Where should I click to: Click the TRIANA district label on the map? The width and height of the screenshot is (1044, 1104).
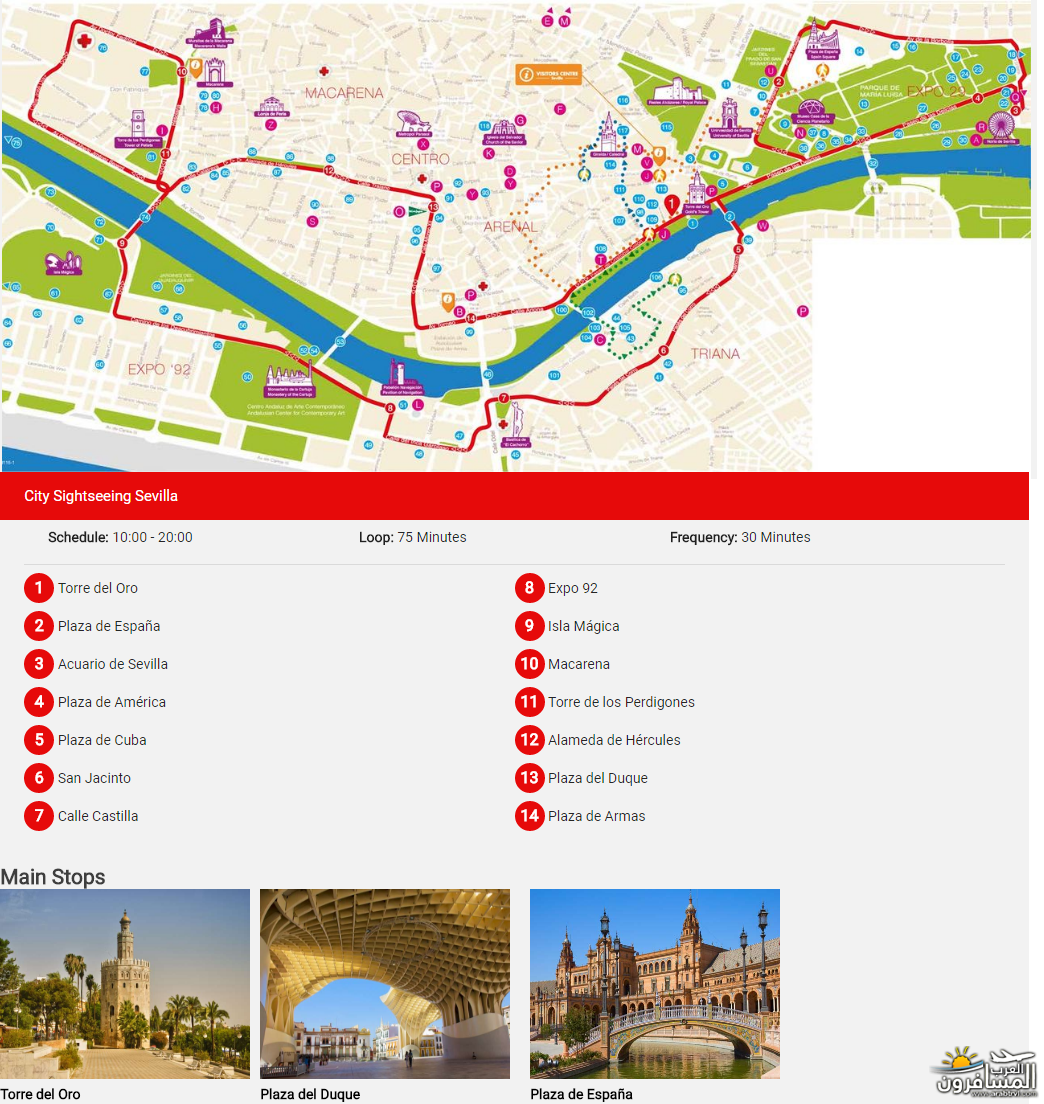pos(715,353)
